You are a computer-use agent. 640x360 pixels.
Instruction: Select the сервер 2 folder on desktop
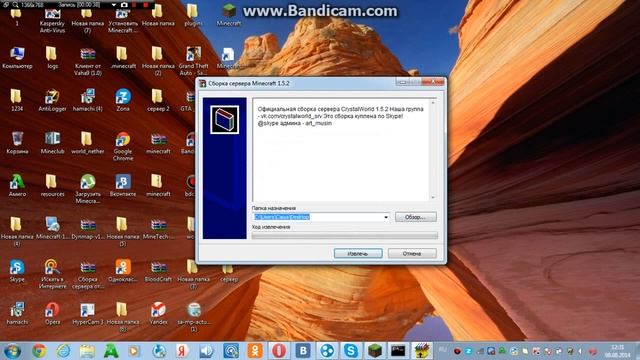[158, 100]
